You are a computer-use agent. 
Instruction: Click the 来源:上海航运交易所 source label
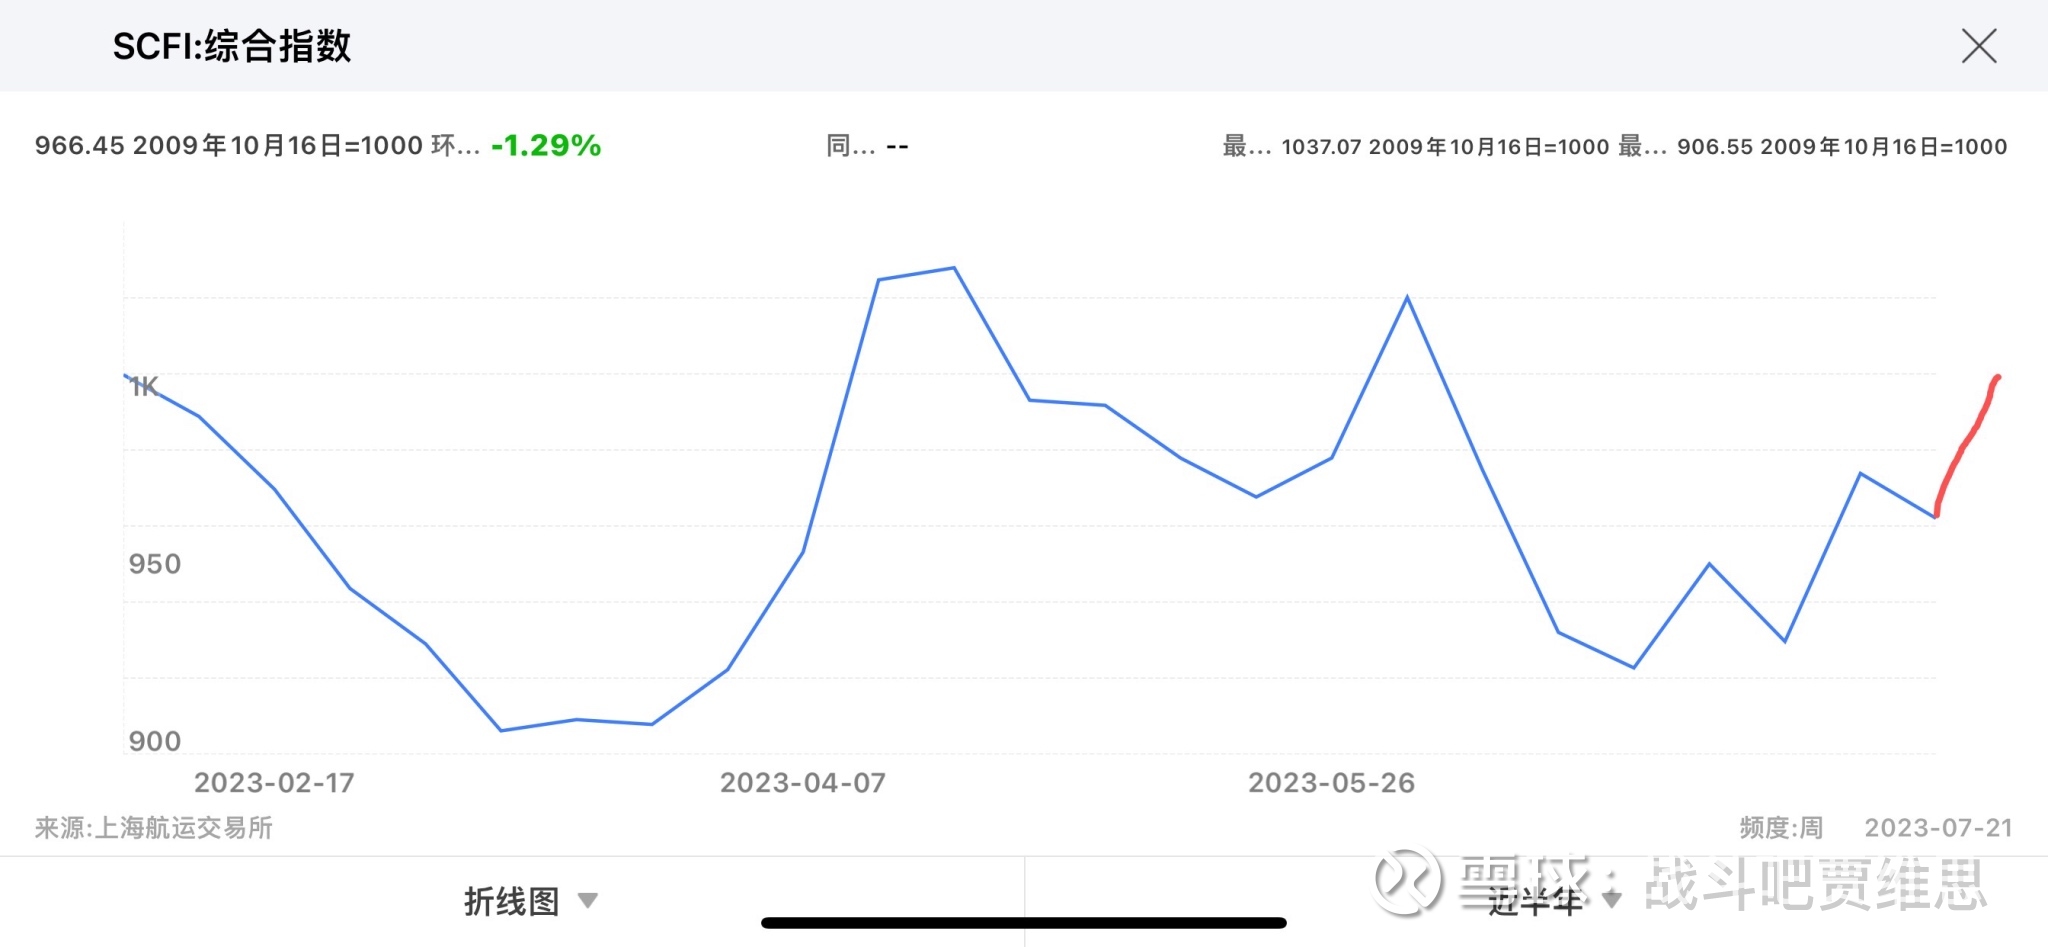pyautogui.click(x=154, y=828)
